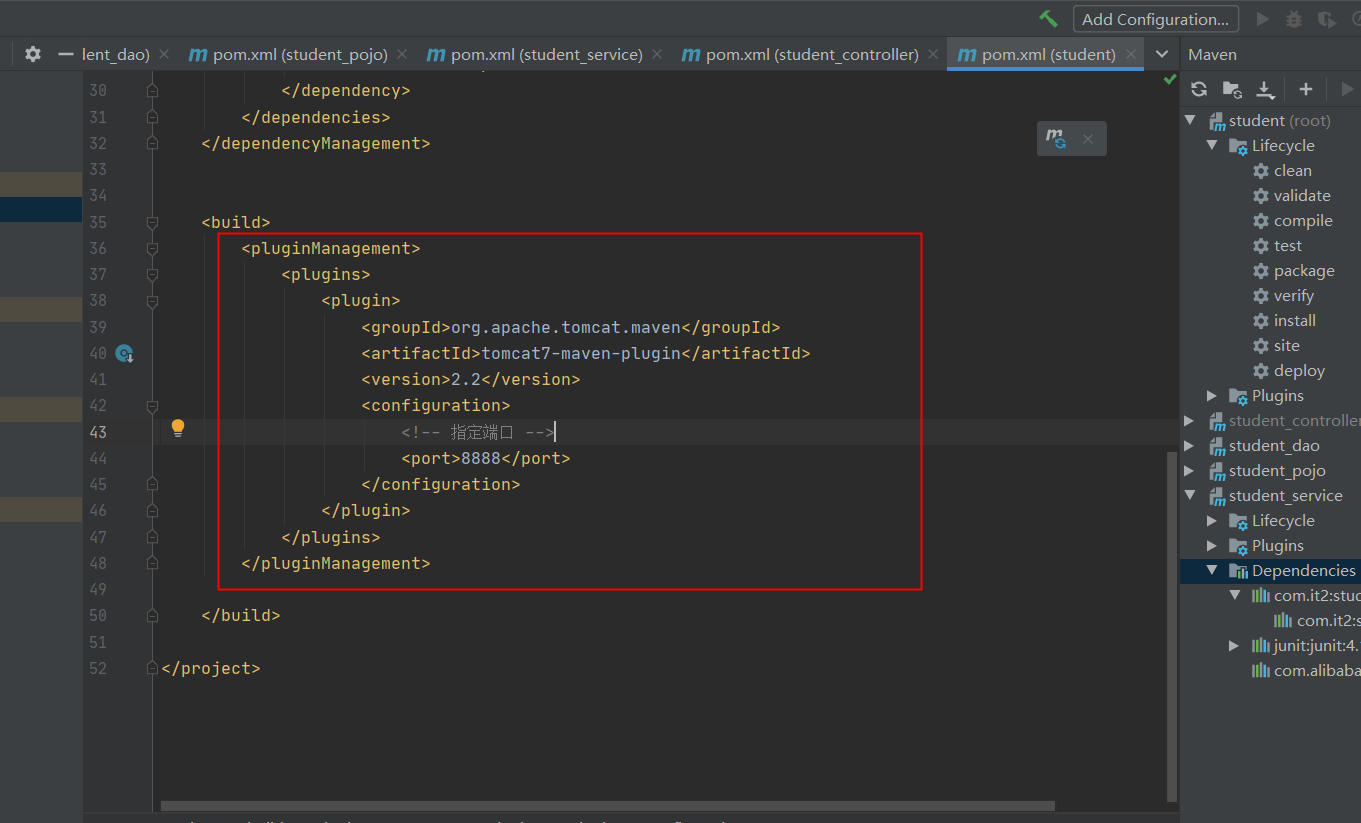
Task: Click Reload All Maven Projects icon
Action: tap(1199, 90)
